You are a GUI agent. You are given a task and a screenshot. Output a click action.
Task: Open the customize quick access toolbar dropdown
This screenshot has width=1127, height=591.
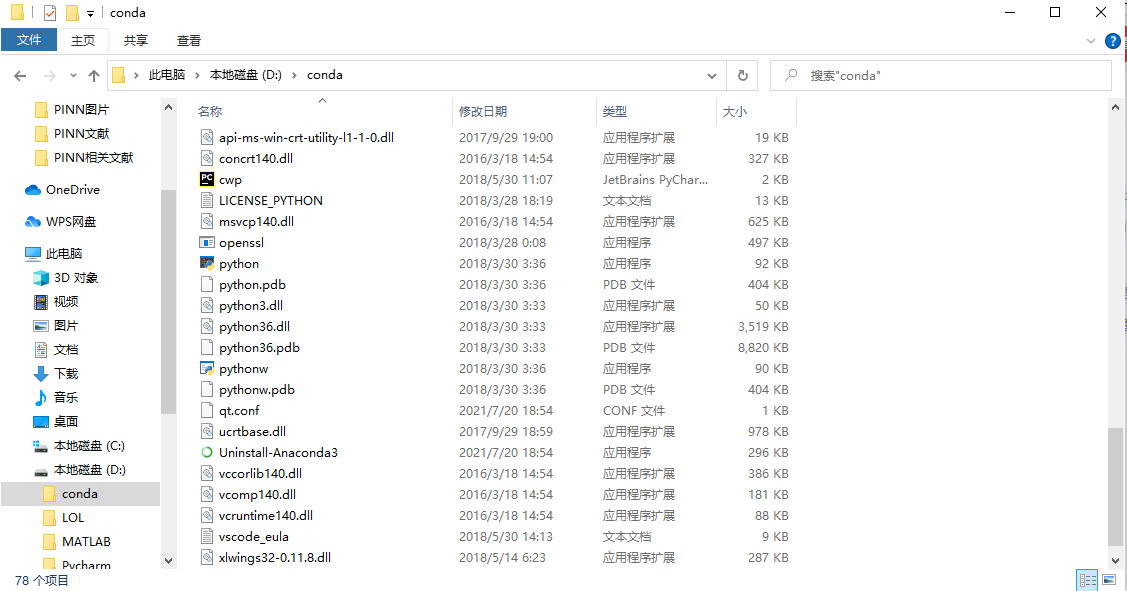[91, 14]
